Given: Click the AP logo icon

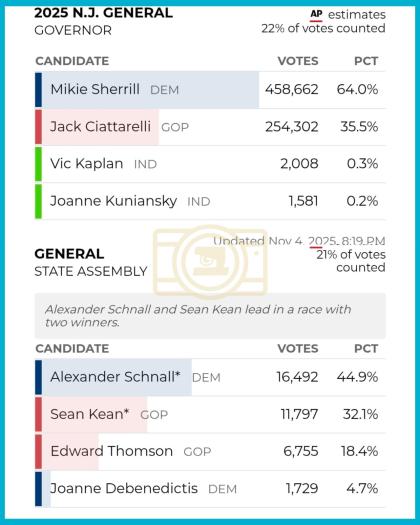Looking at the screenshot, I should 316,15.
